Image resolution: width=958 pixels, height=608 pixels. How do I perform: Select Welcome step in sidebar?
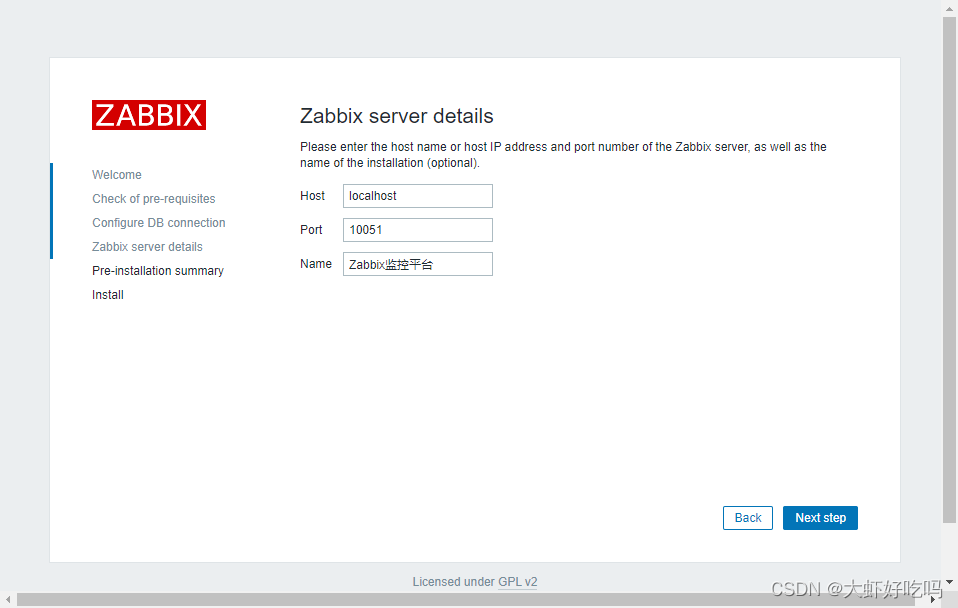pos(117,175)
